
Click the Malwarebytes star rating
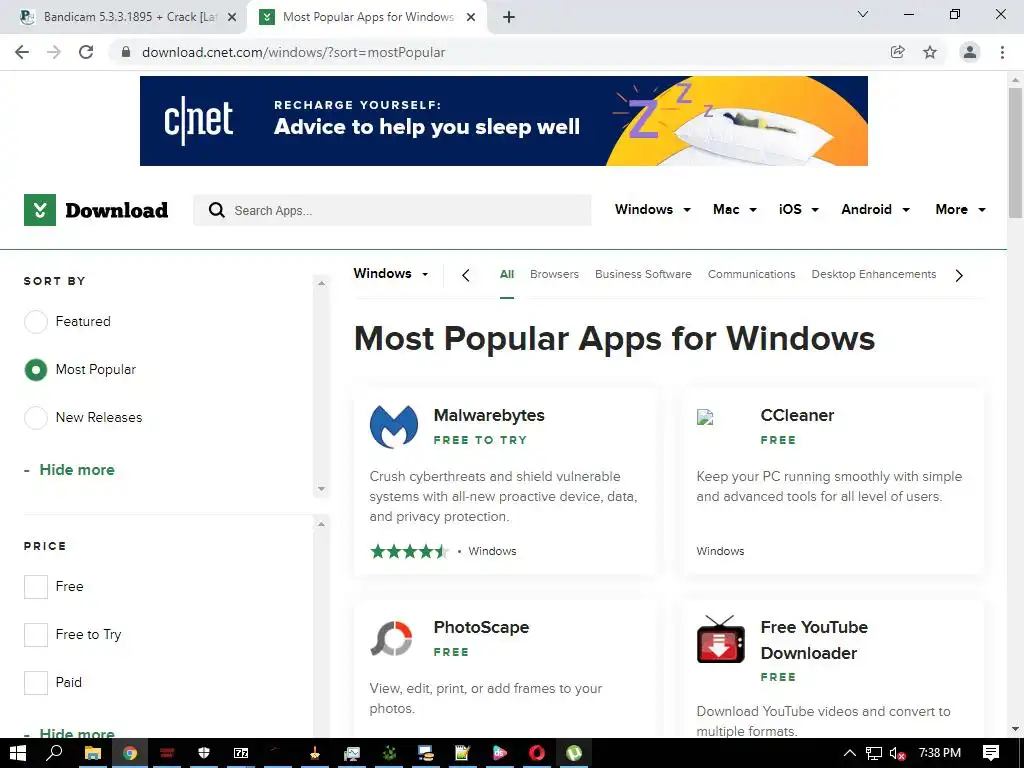coord(409,551)
